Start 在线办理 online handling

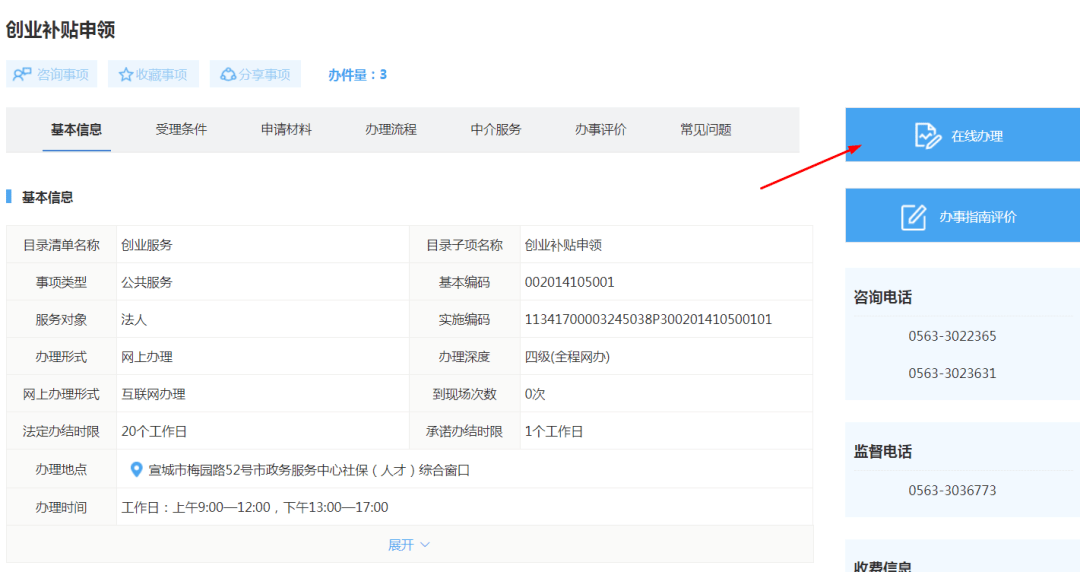[x=963, y=135]
